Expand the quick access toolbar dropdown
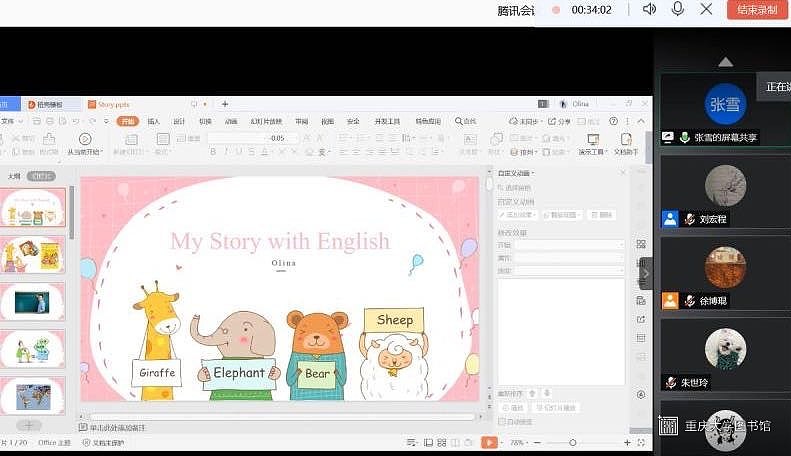 tap(106, 121)
